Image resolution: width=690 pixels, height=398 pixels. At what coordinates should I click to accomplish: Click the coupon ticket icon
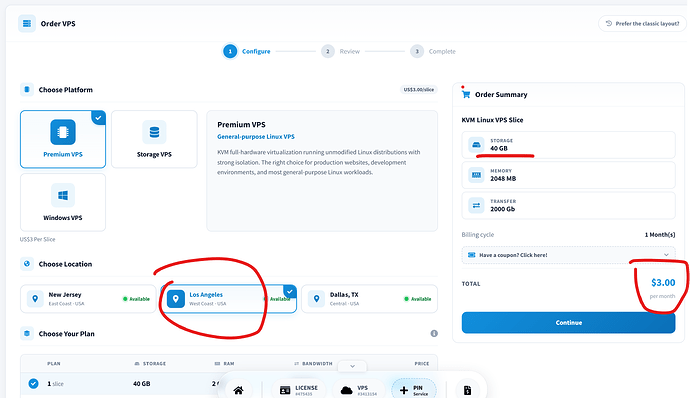471,255
